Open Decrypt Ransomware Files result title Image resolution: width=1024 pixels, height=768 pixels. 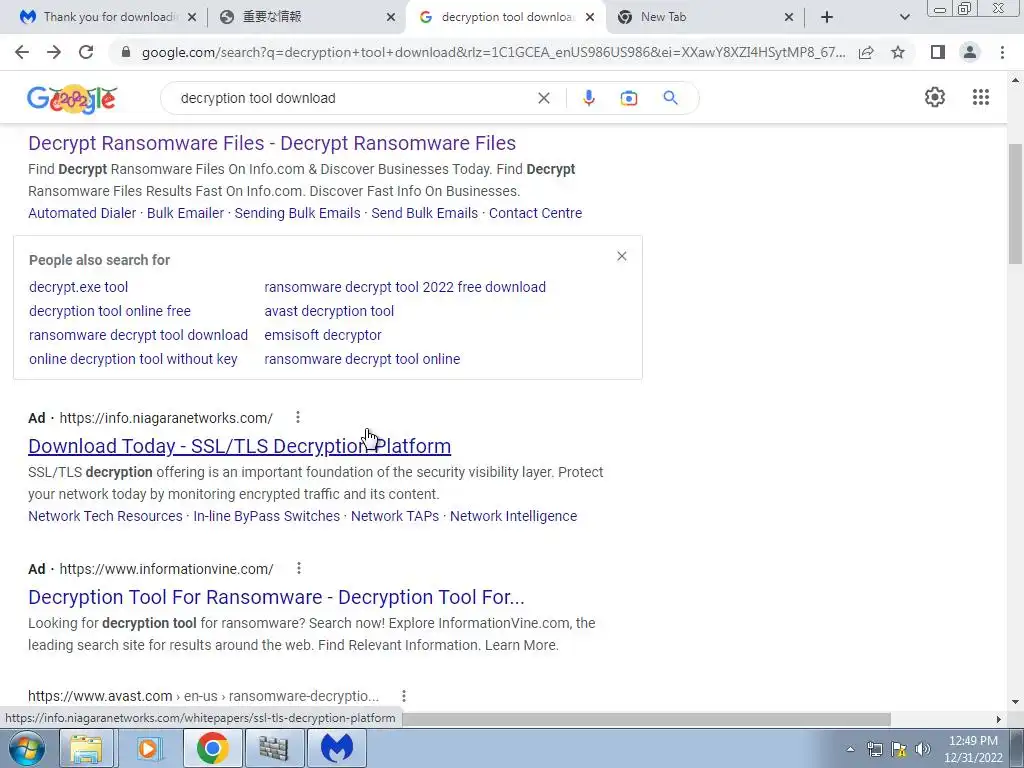[272, 143]
